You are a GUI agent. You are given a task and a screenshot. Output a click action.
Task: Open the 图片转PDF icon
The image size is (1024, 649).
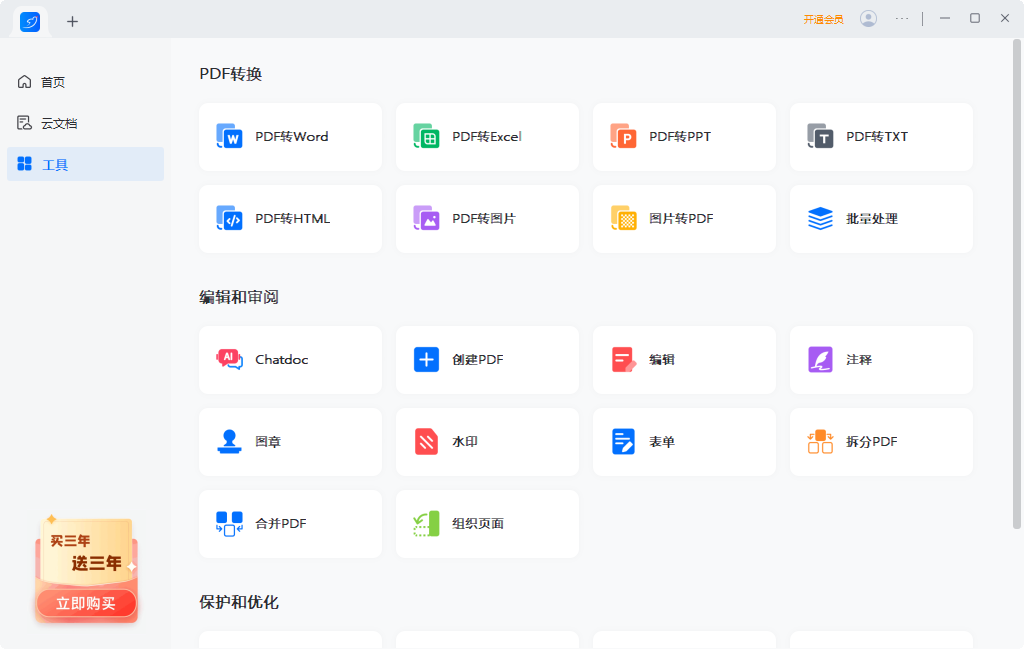pos(624,219)
